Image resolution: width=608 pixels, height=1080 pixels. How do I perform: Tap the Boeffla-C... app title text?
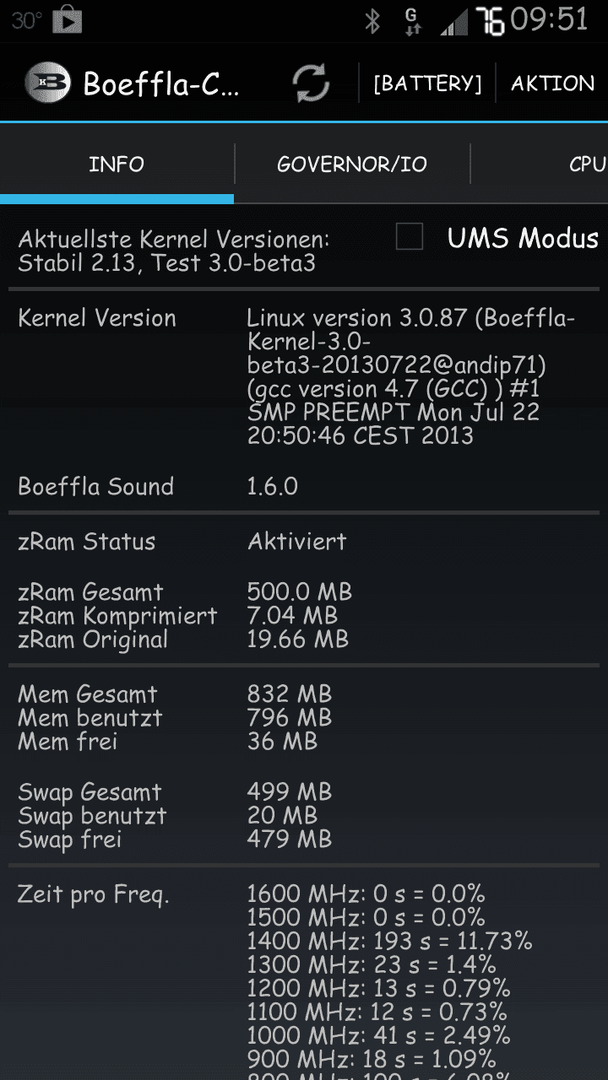coord(161,83)
